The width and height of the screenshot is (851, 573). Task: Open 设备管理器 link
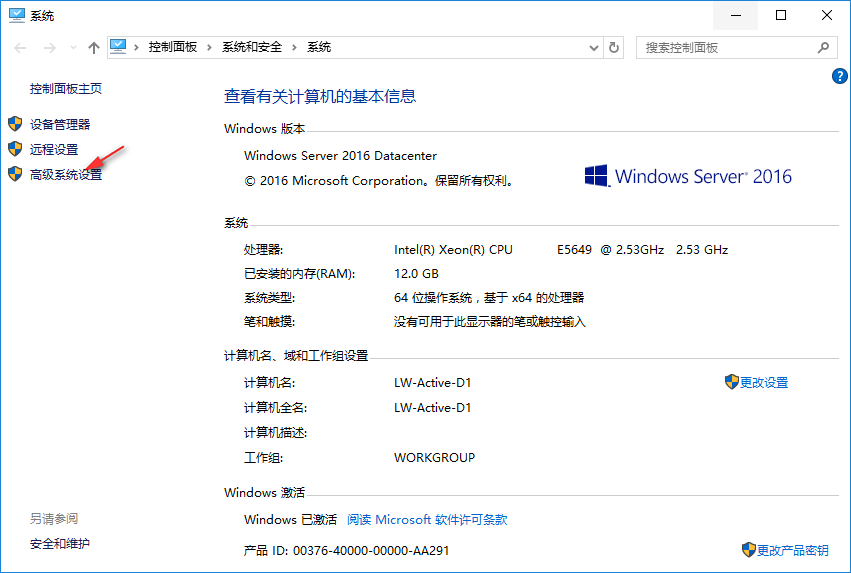click(60, 124)
